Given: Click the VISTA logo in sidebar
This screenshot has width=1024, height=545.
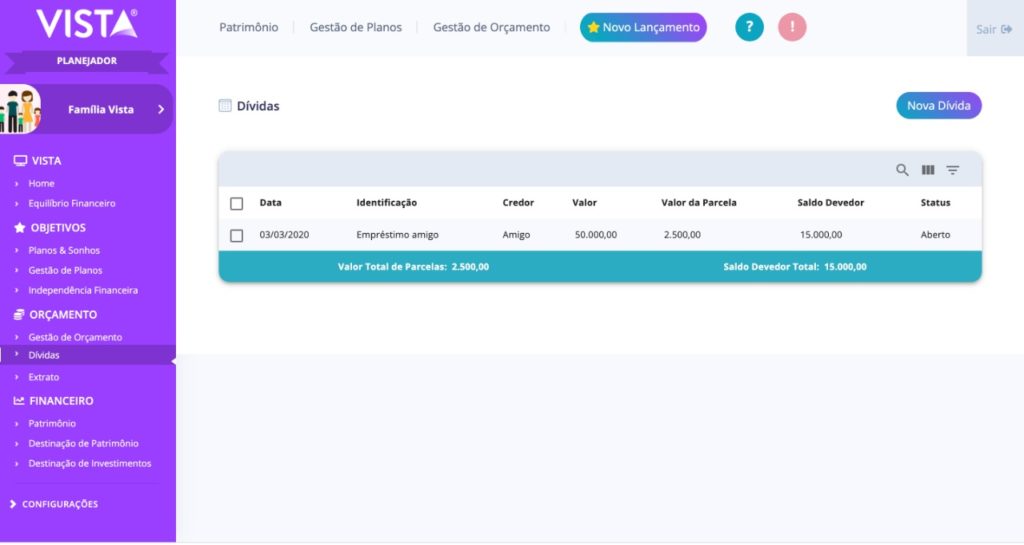Looking at the screenshot, I should pyautogui.click(x=87, y=23).
